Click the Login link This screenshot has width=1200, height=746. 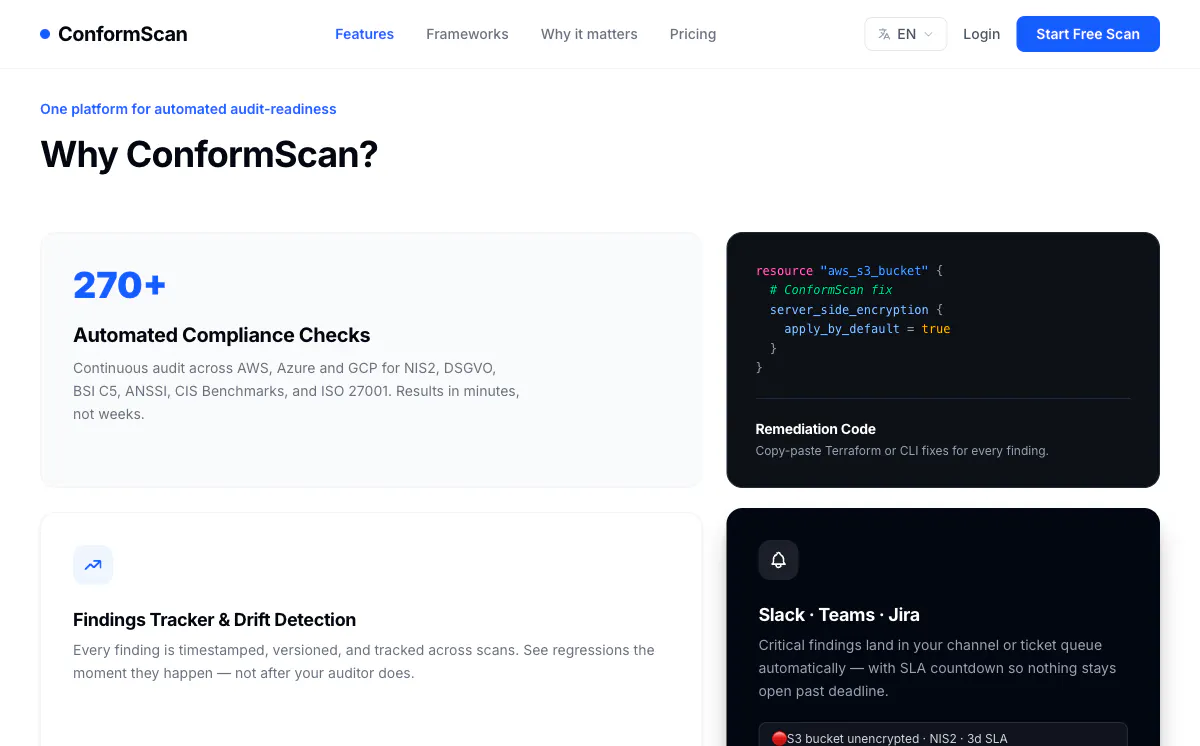(x=981, y=34)
